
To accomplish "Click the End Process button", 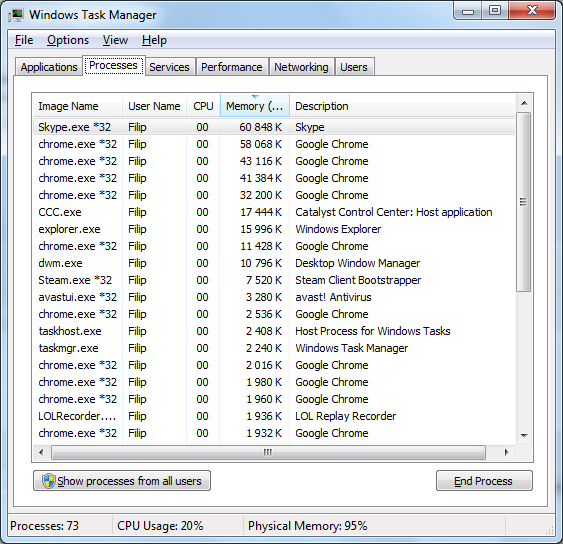I will pos(484,480).
